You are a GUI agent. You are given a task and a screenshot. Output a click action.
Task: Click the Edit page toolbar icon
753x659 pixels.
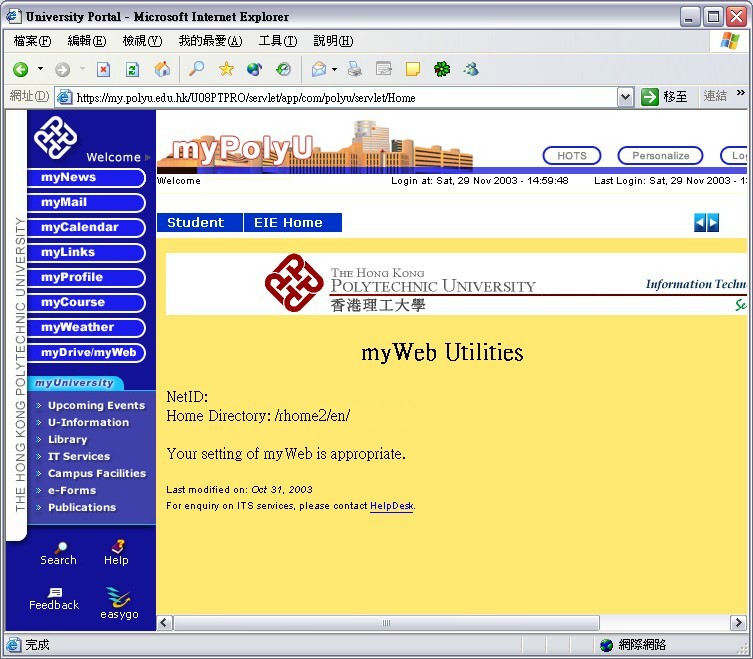pyautogui.click(x=384, y=70)
